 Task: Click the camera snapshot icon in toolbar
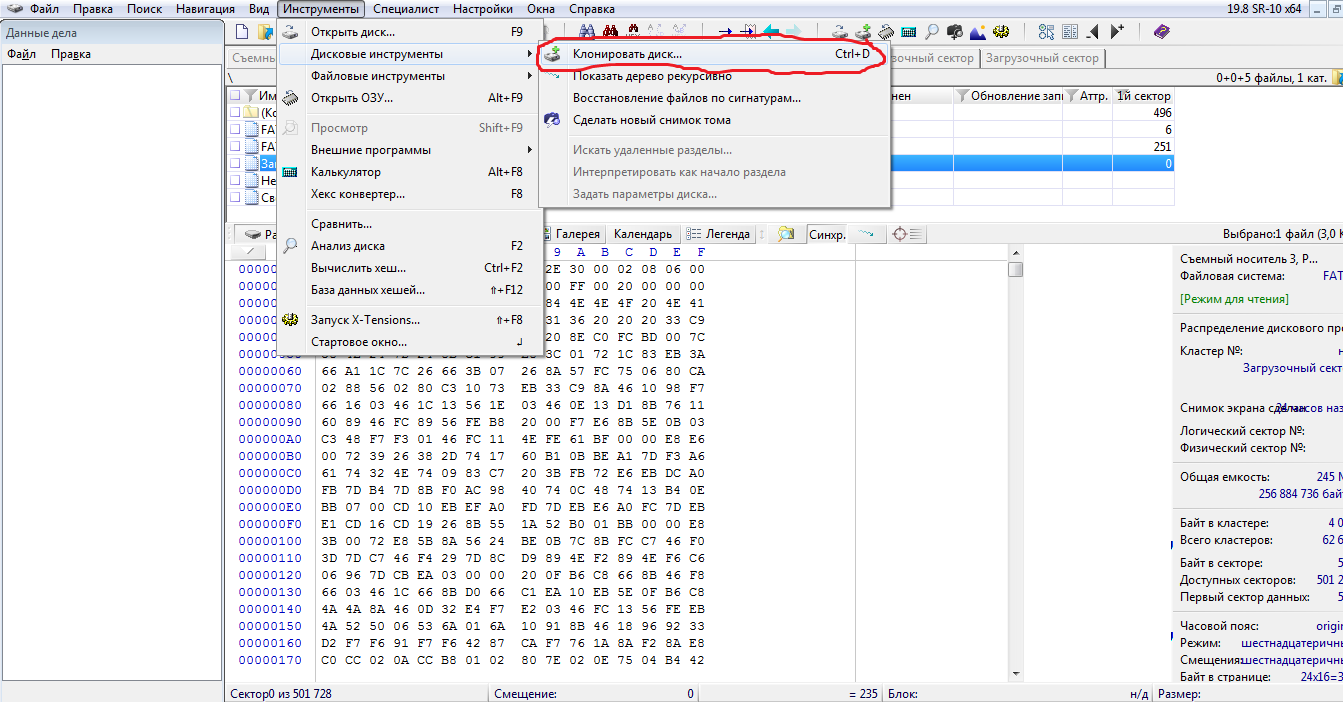(955, 32)
